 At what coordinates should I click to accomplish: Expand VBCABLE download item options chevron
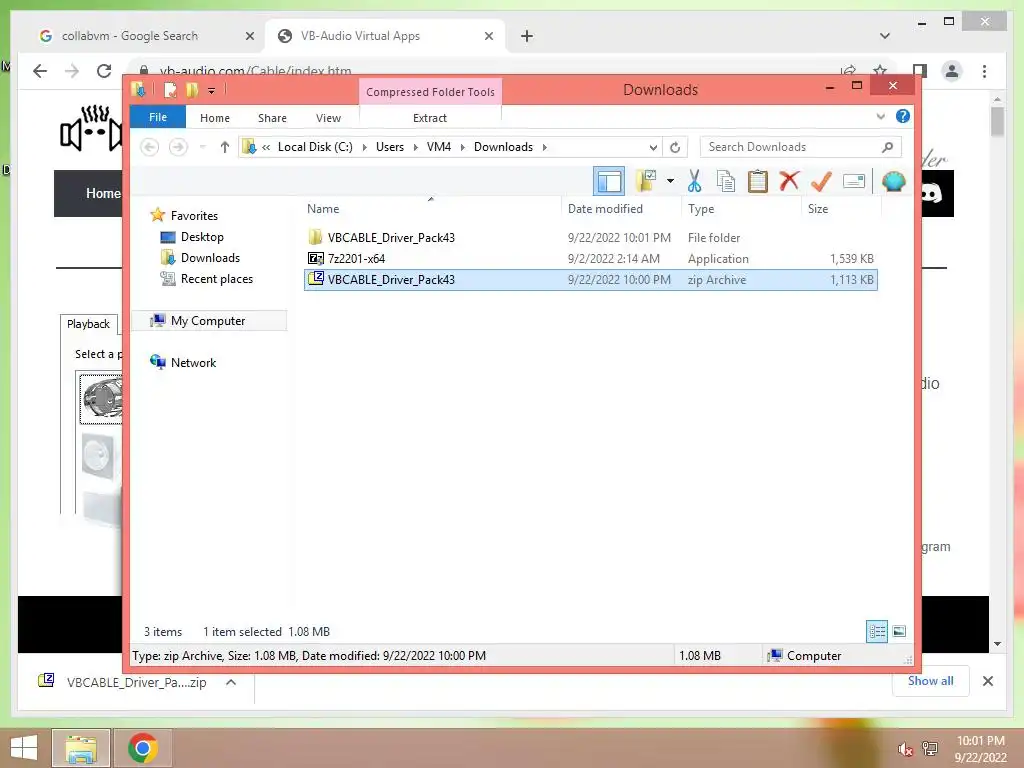coord(231,682)
